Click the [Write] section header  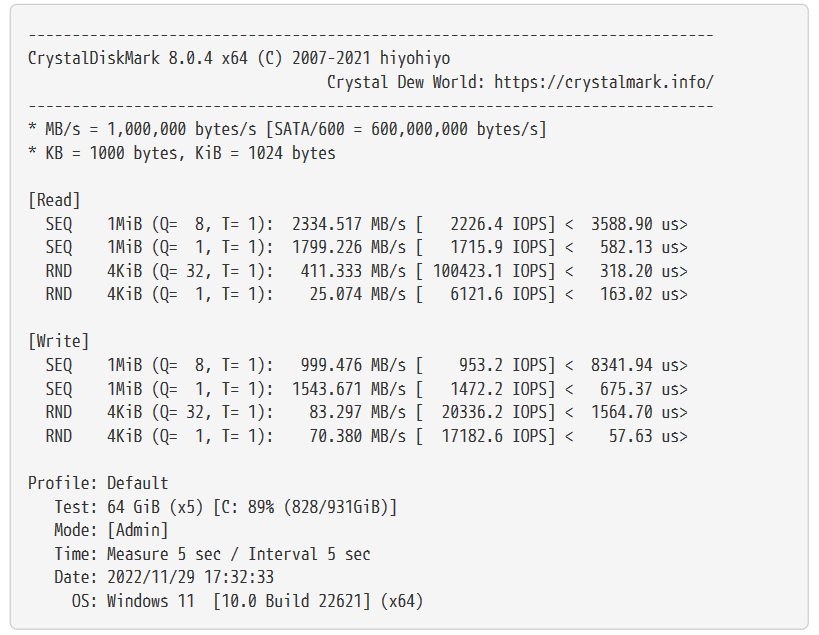click(58, 342)
